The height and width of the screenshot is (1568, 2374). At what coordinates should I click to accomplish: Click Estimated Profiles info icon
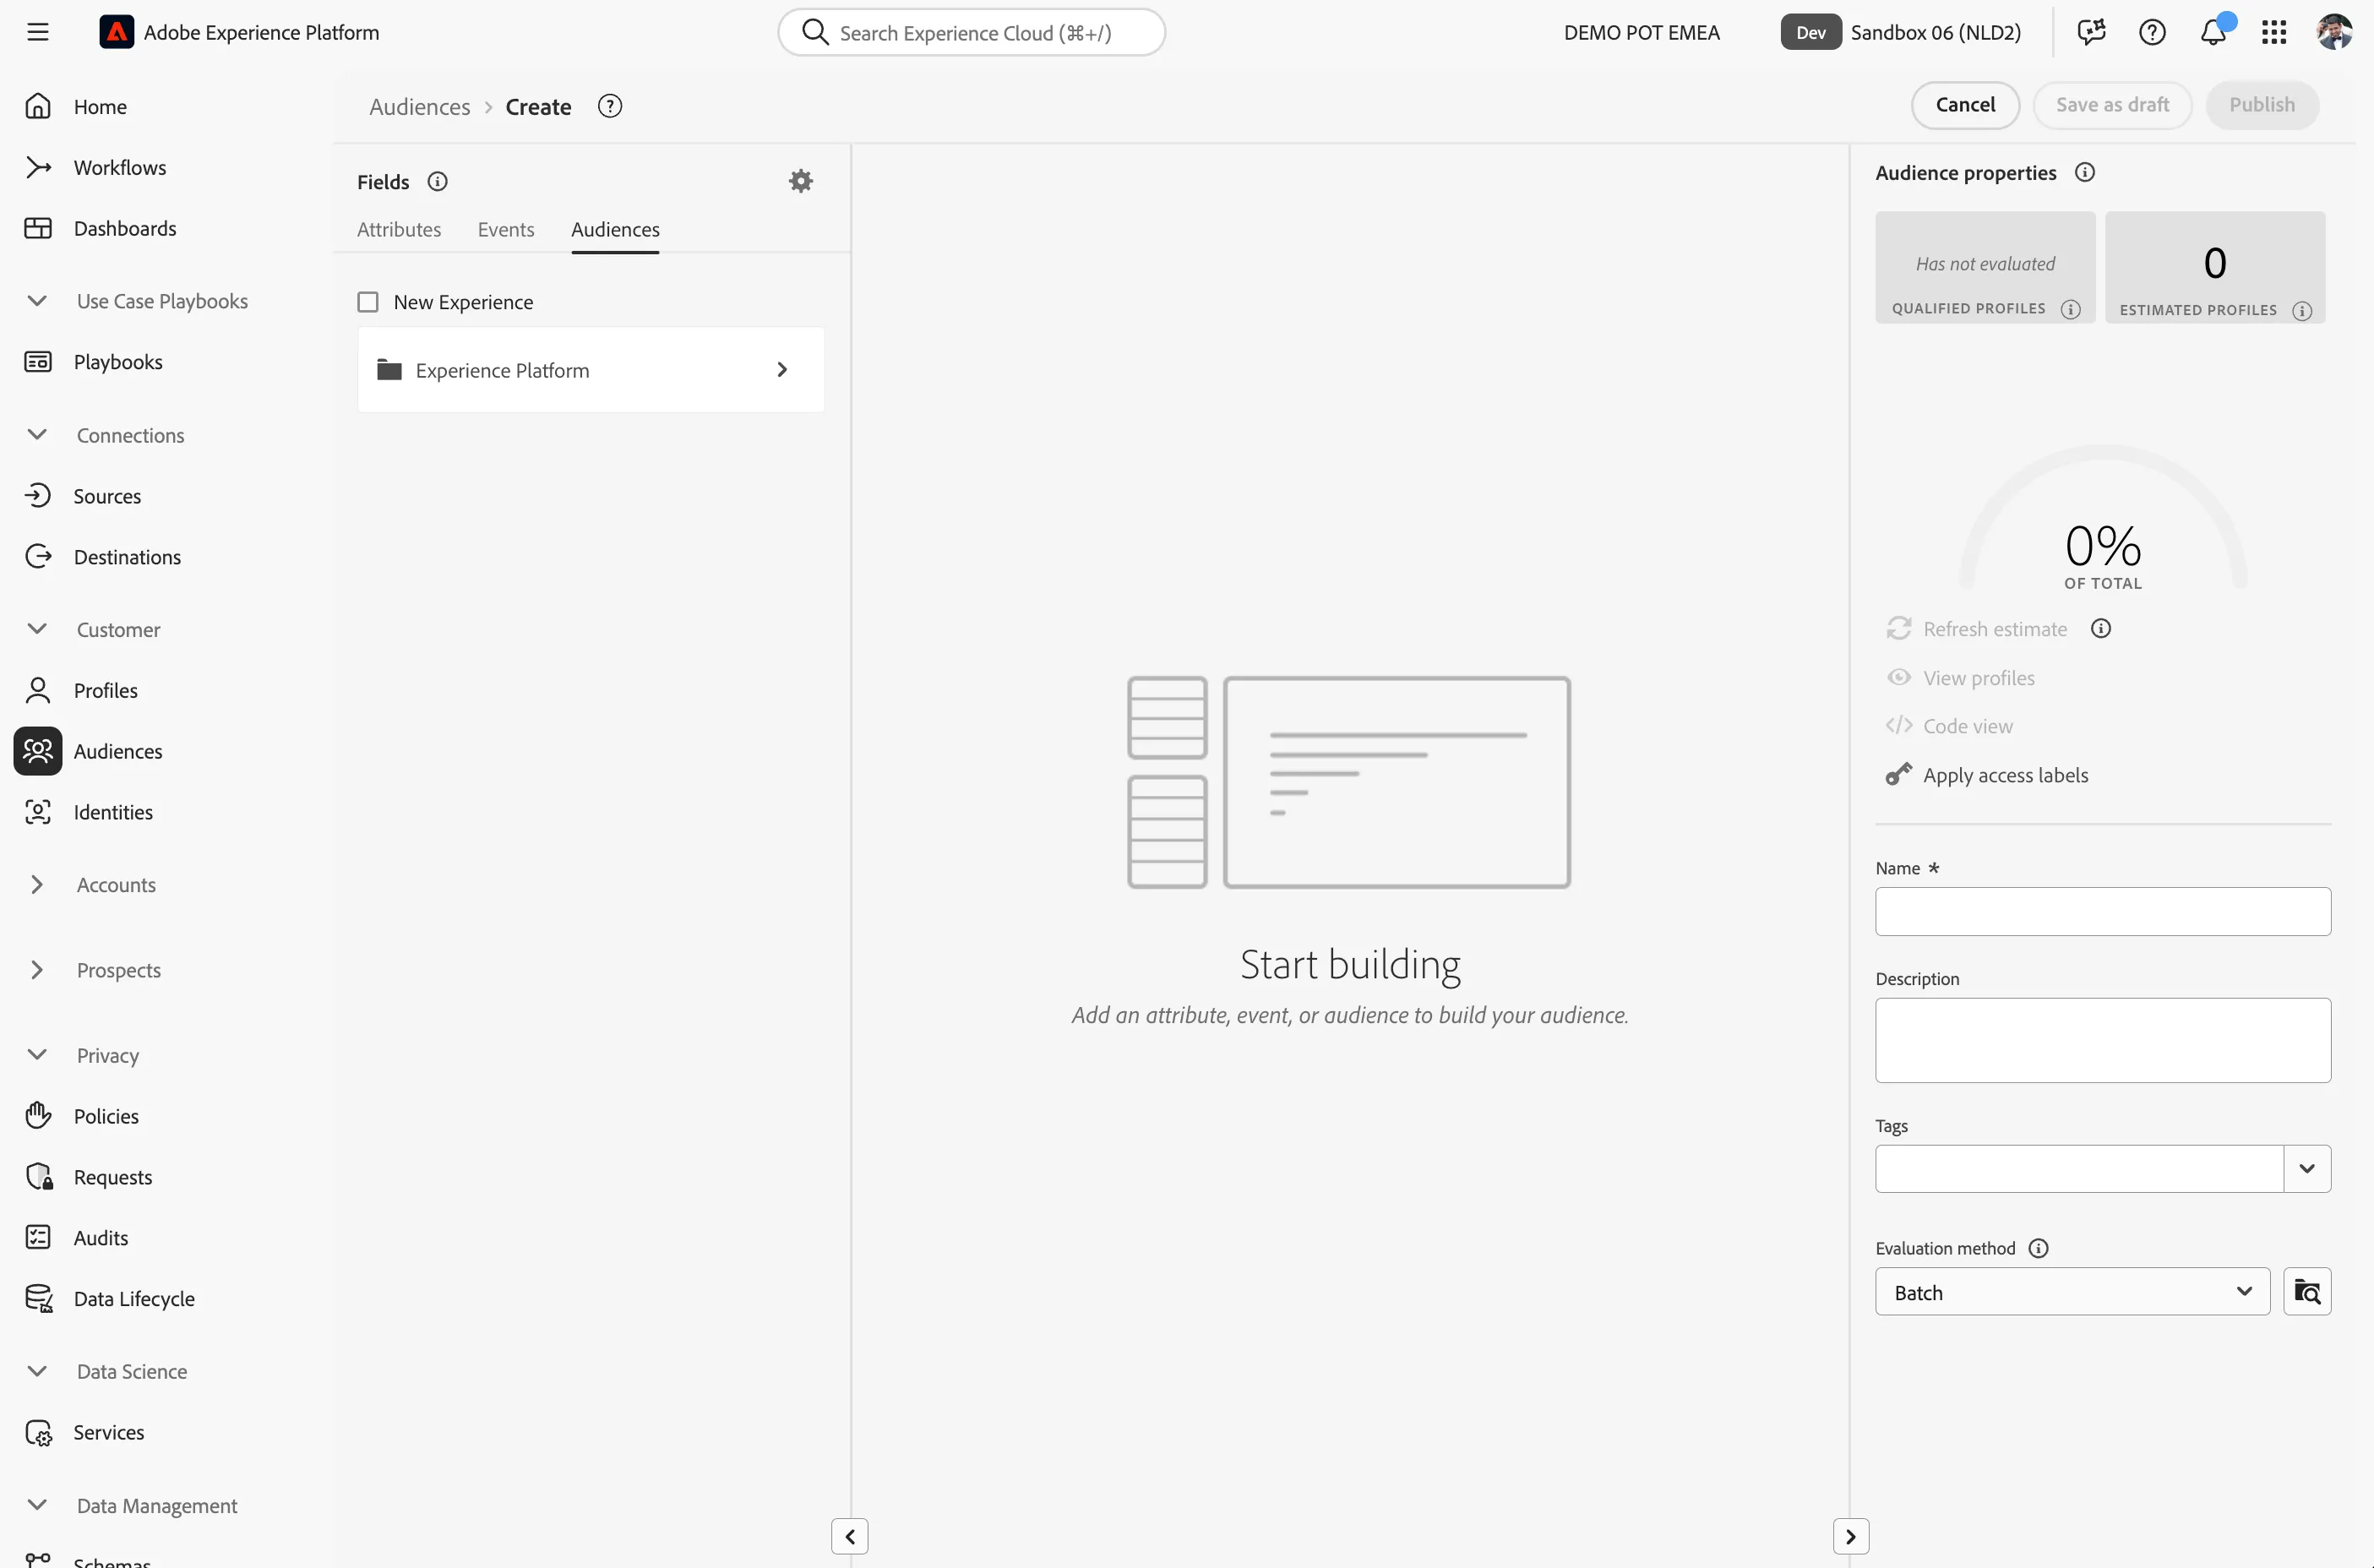pos(2302,310)
